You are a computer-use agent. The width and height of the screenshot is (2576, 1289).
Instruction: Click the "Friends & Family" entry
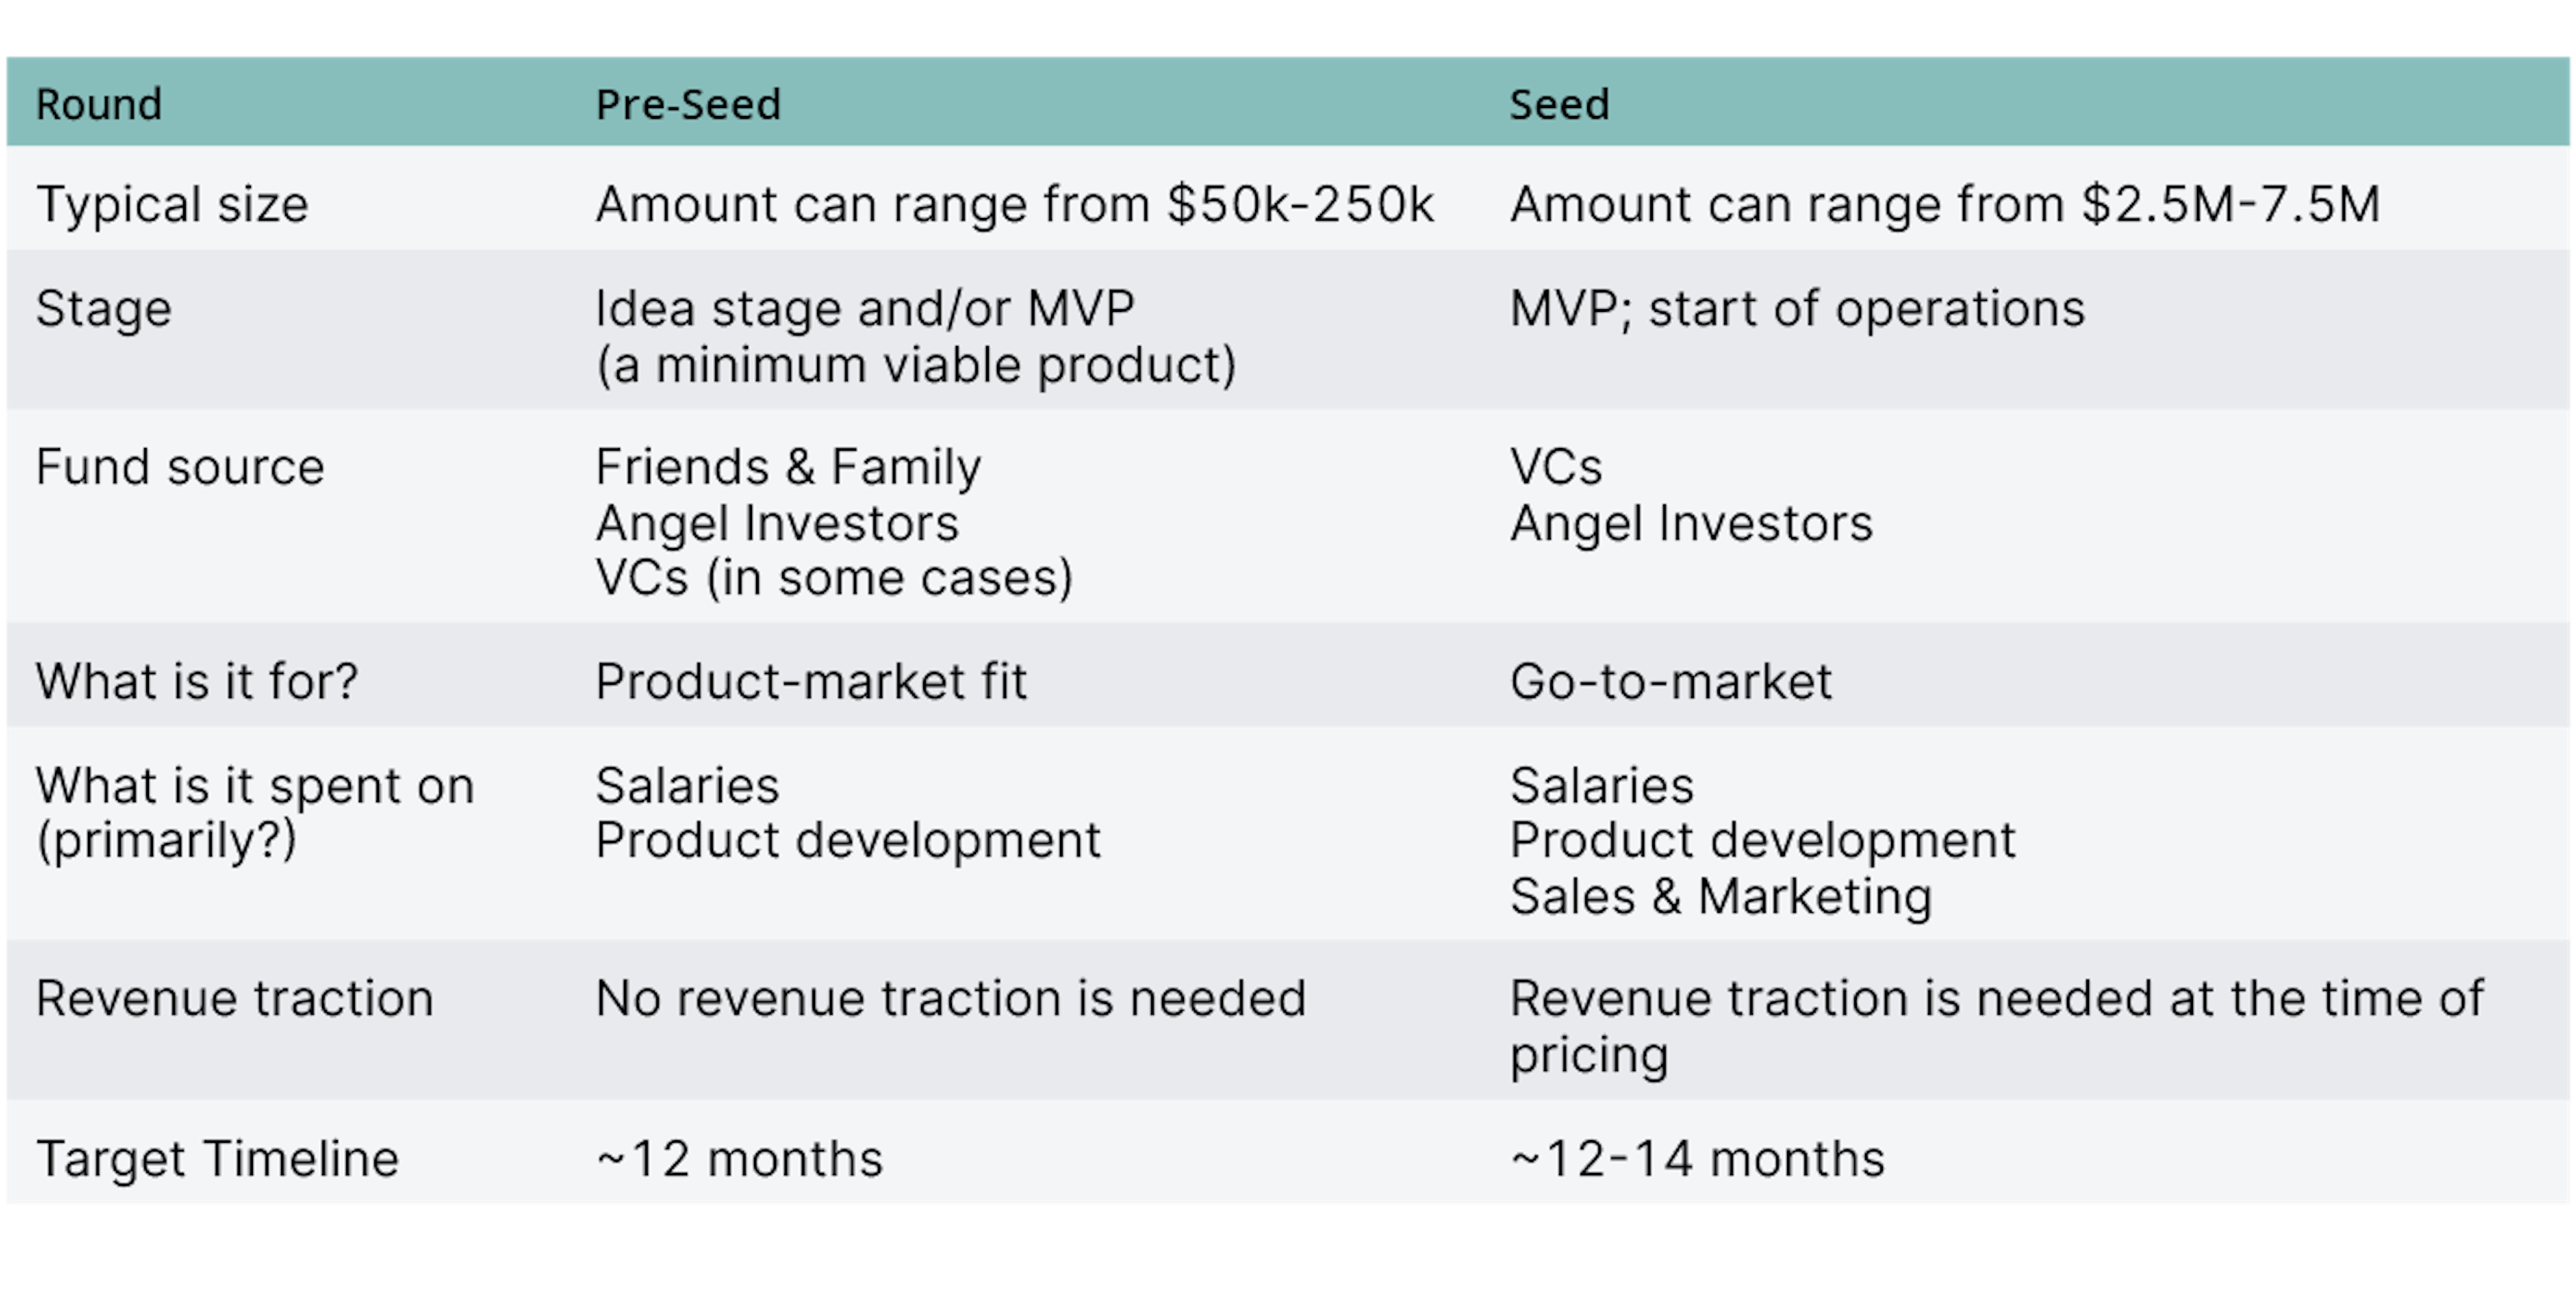click(788, 467)
